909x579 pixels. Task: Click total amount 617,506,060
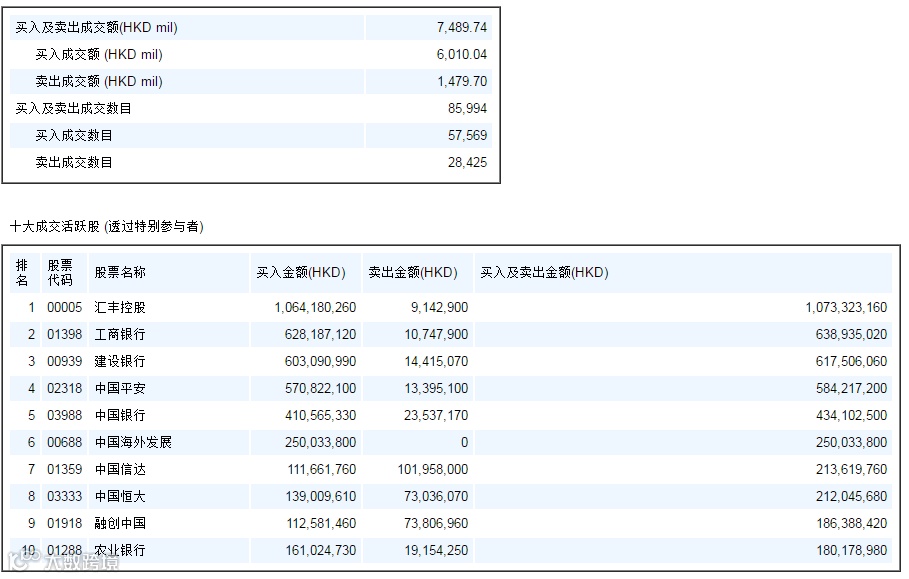pyautogui.click(x=852, y=362)
